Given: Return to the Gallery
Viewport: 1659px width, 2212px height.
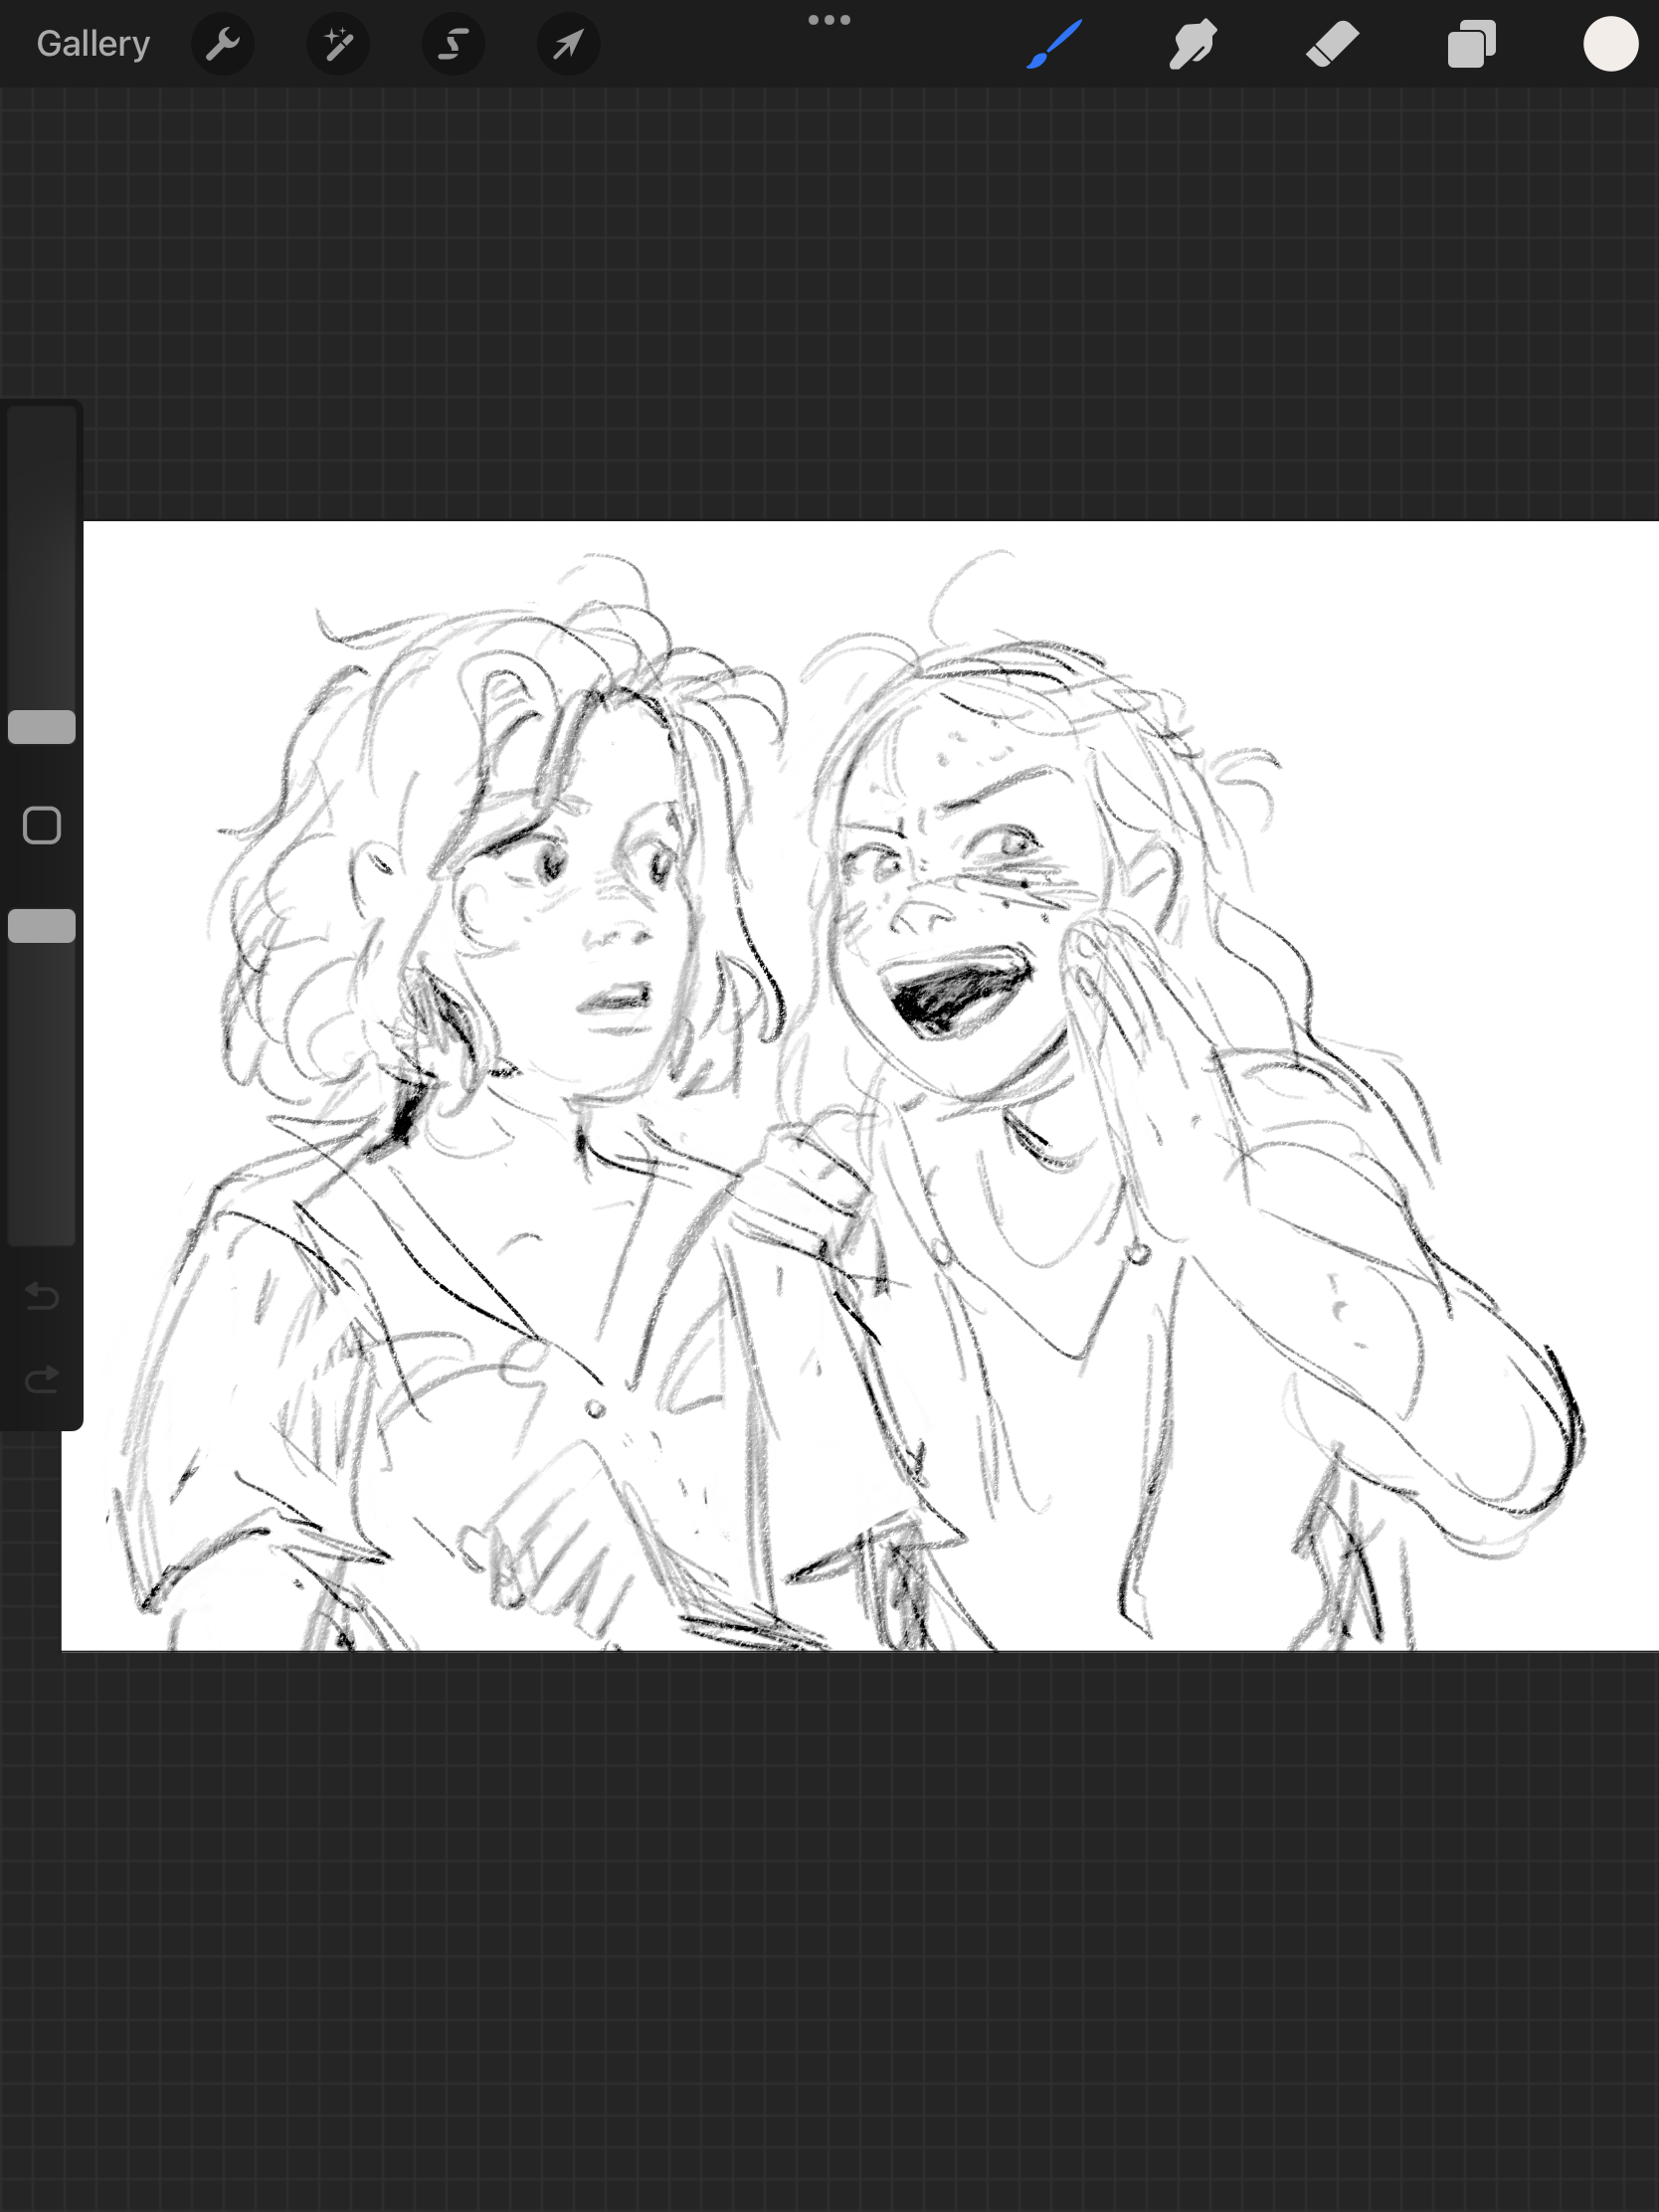Looking at the screenshot, I should 93,44.
